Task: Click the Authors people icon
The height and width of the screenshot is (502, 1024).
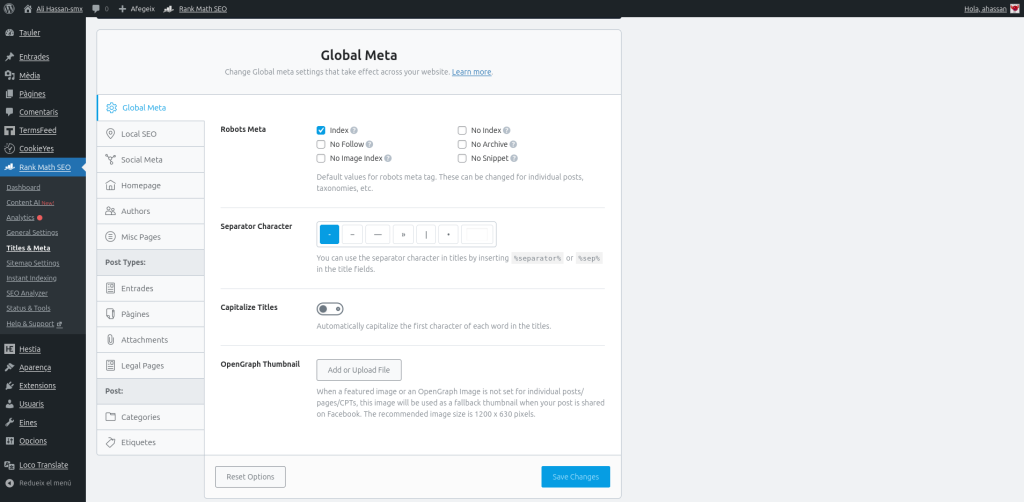Action: [110, 211]
